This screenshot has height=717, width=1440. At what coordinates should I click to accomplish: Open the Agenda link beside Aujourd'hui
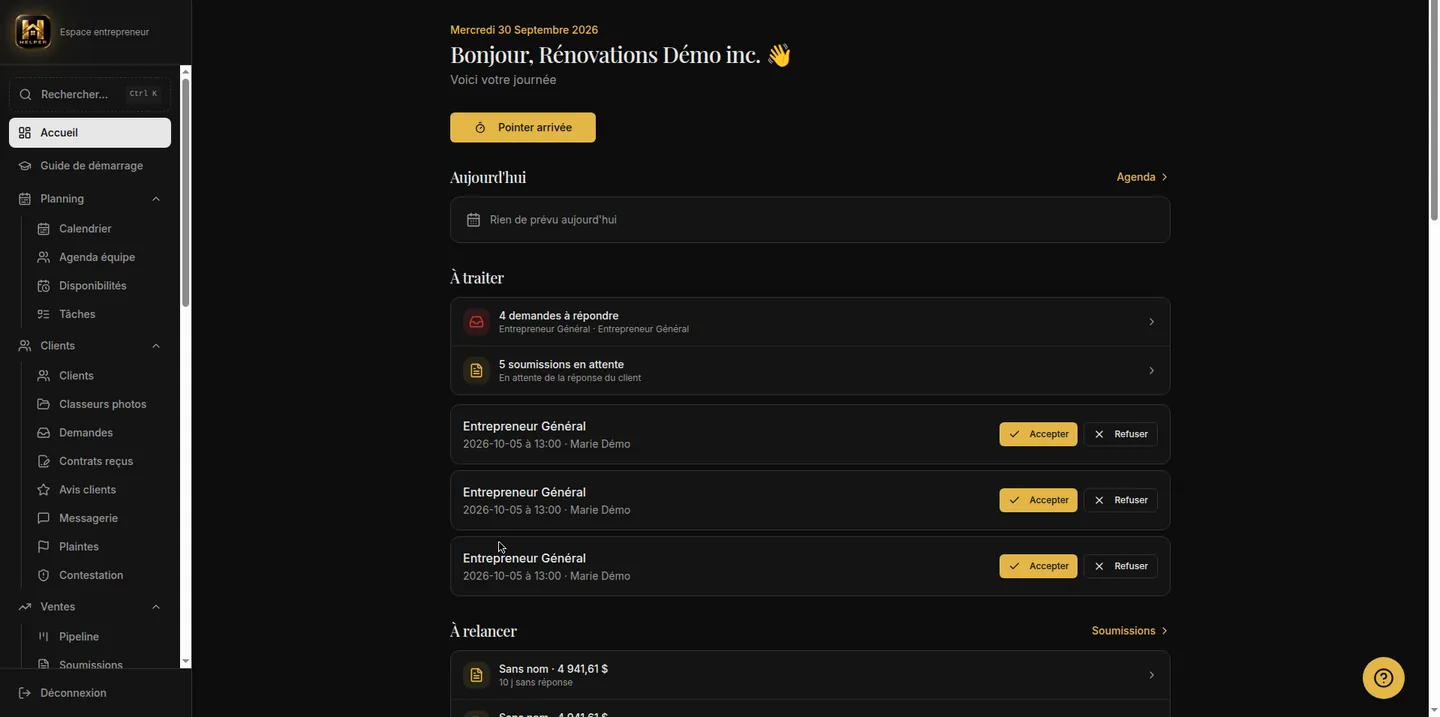(x=1143, y=177)
